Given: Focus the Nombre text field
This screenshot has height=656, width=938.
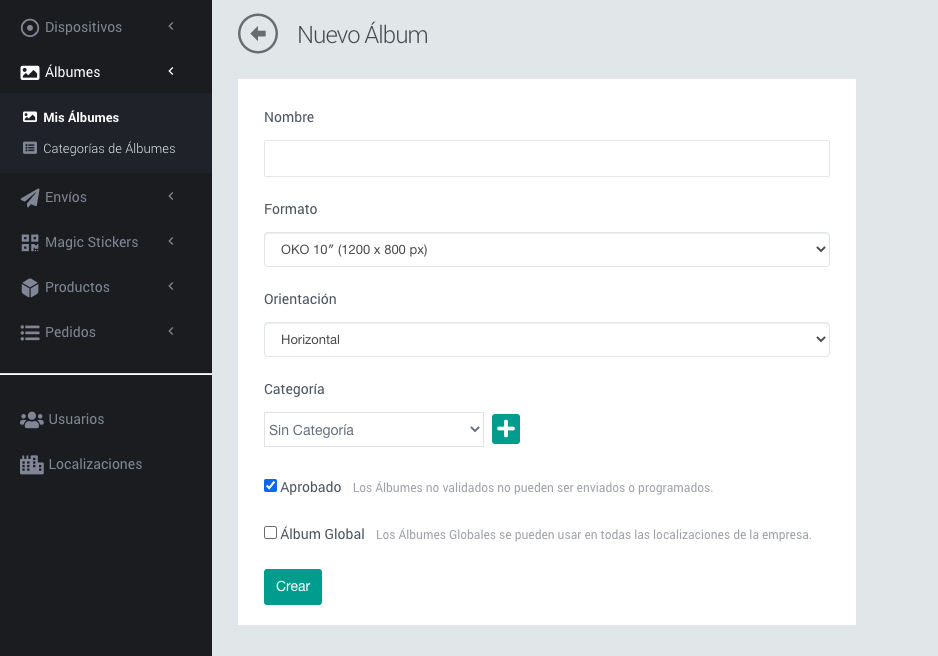Looking at the screenshot, I should pyautogui.click(x=546, y=158).
